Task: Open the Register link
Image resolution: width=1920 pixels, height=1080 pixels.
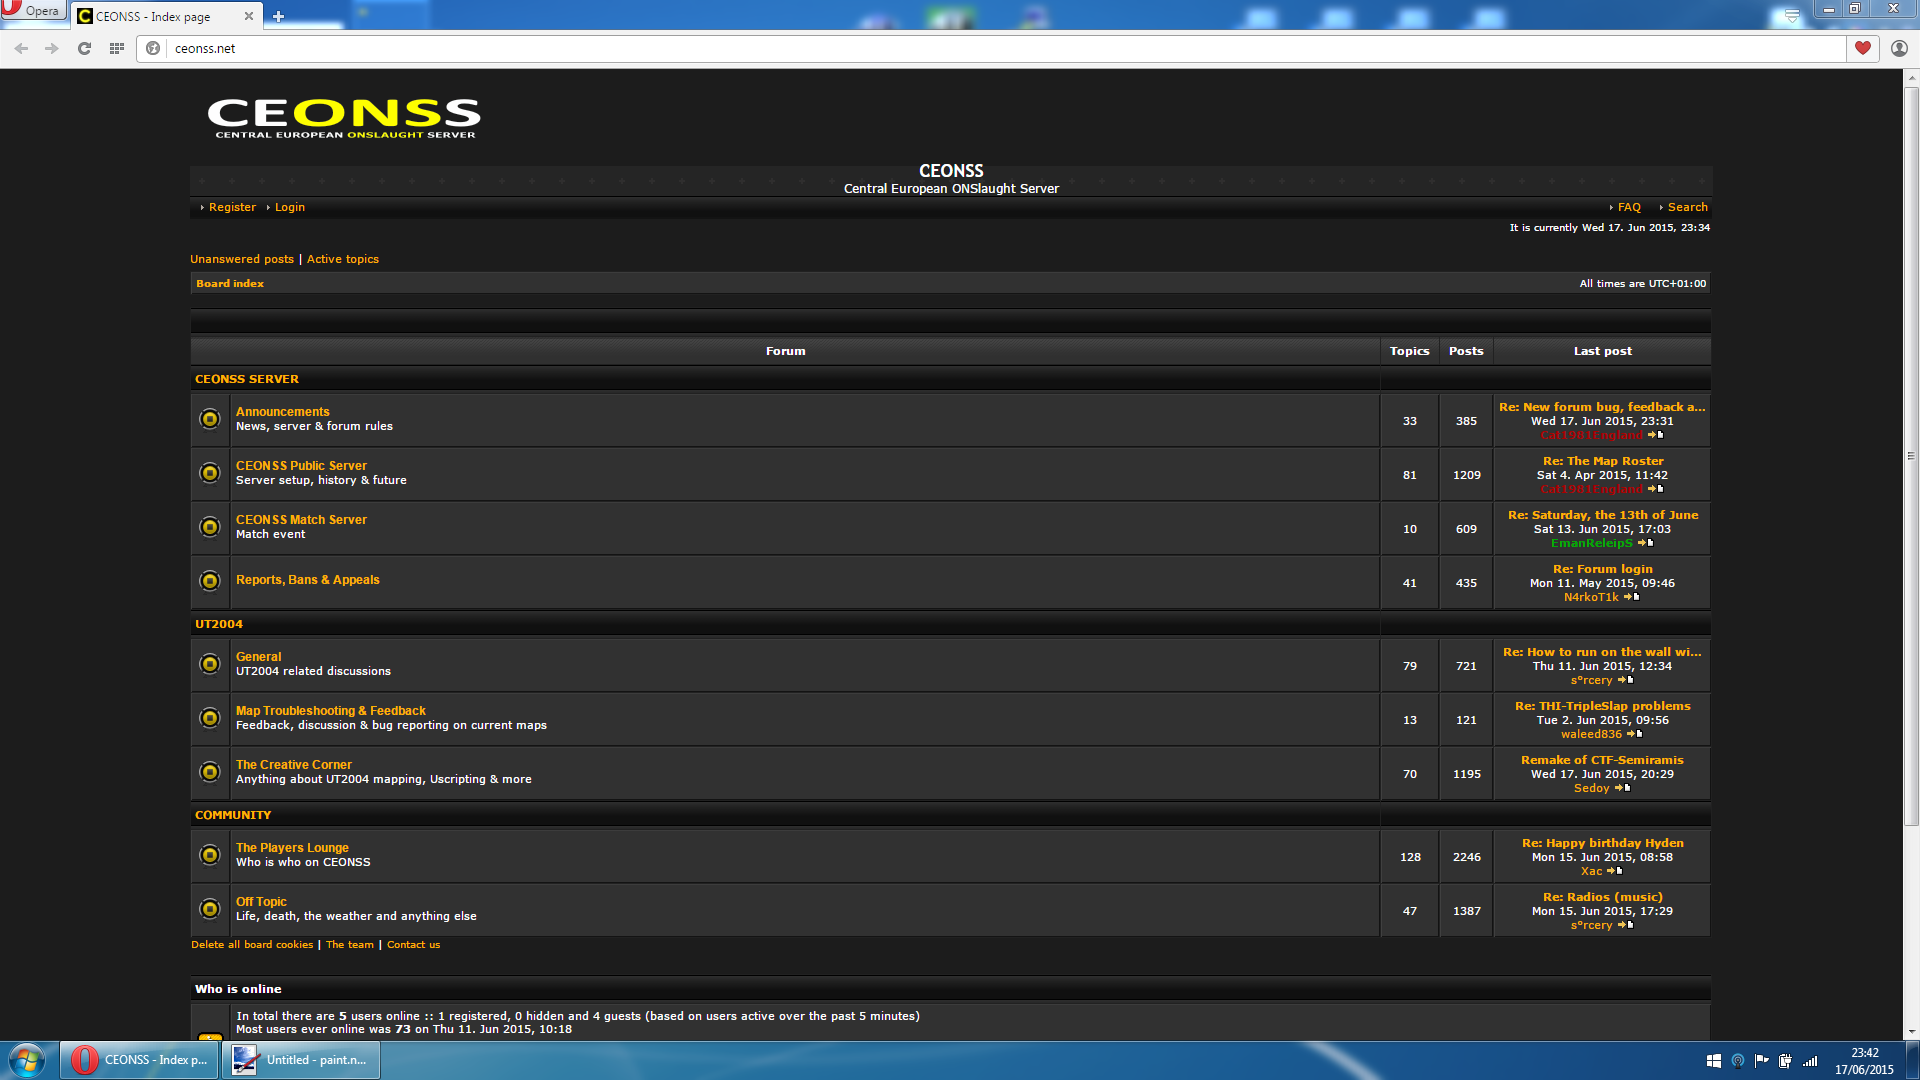Action: 232,207
